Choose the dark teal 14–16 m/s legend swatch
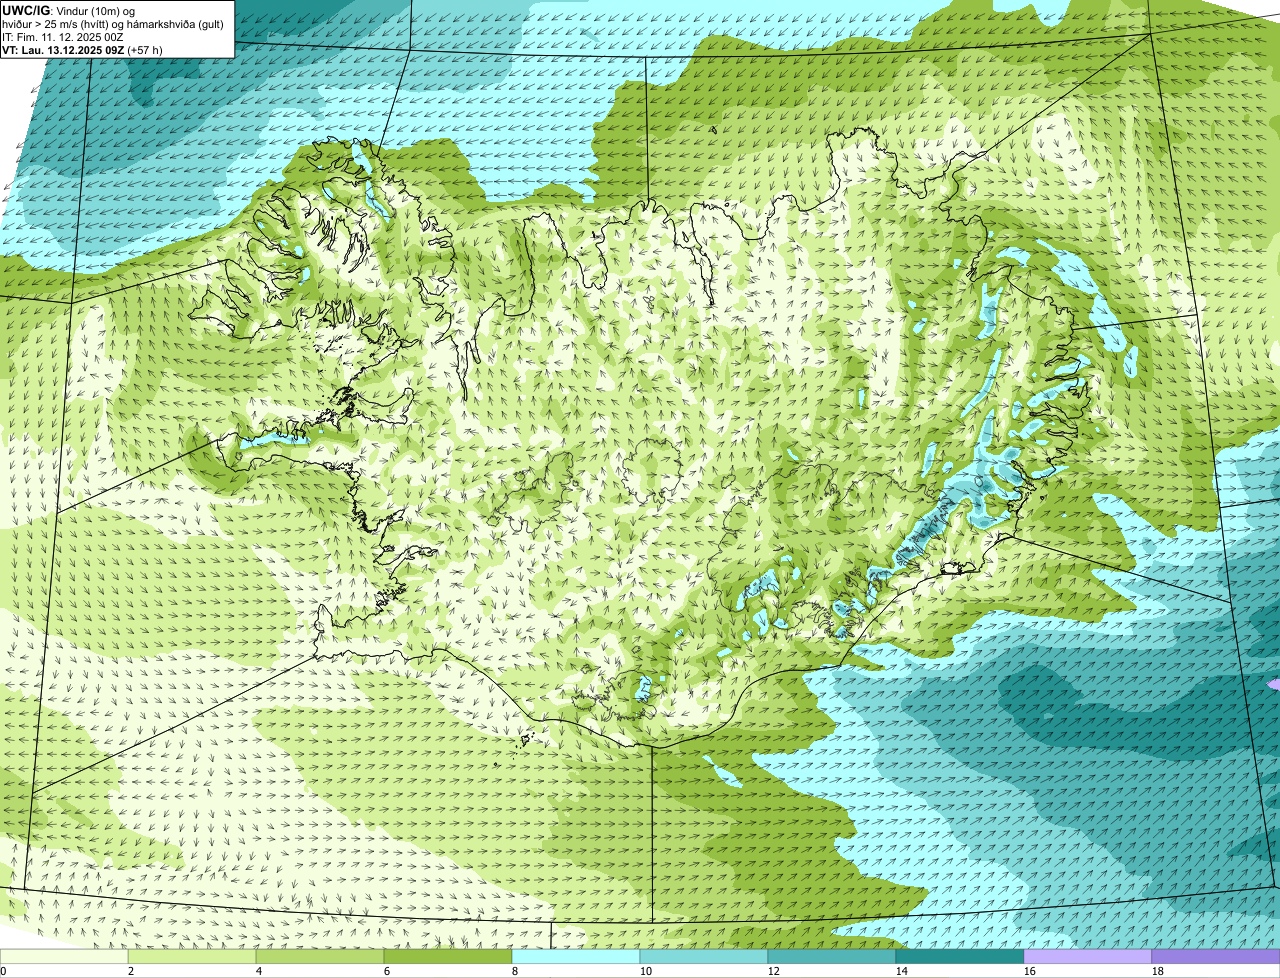Viewport: 1280px width, 978px height. point(960,956)
